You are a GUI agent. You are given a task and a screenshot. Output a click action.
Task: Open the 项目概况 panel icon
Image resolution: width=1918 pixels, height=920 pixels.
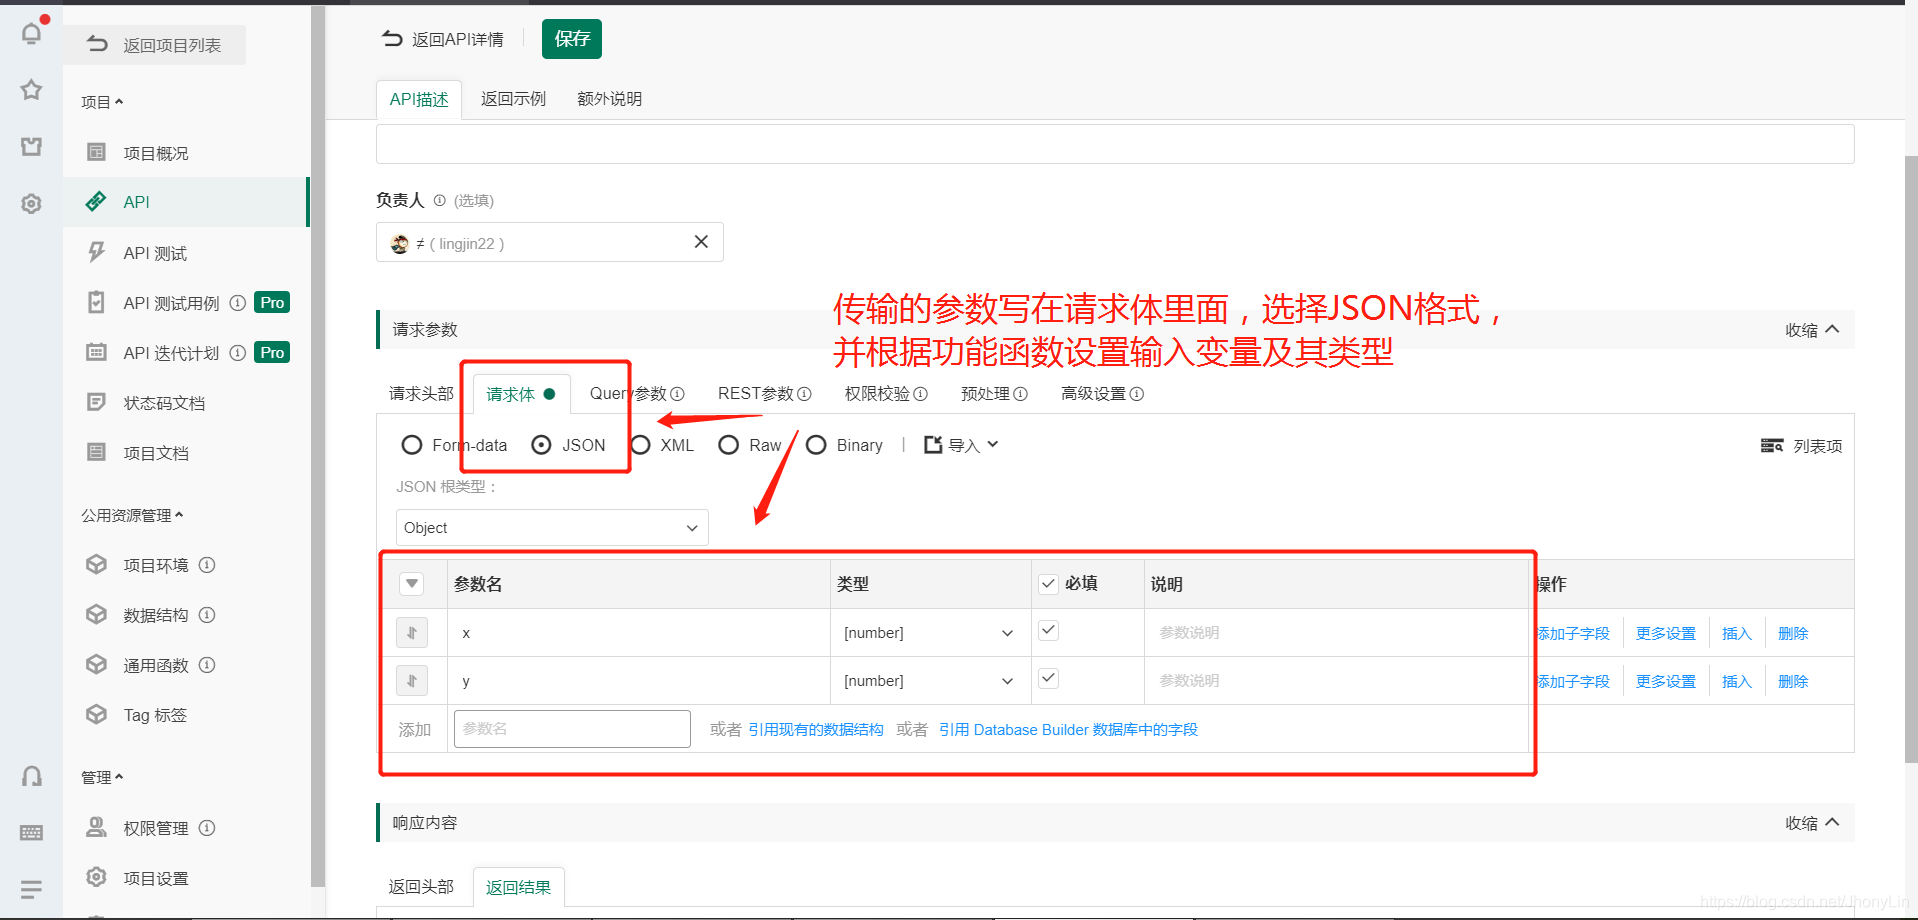point(95,152)
